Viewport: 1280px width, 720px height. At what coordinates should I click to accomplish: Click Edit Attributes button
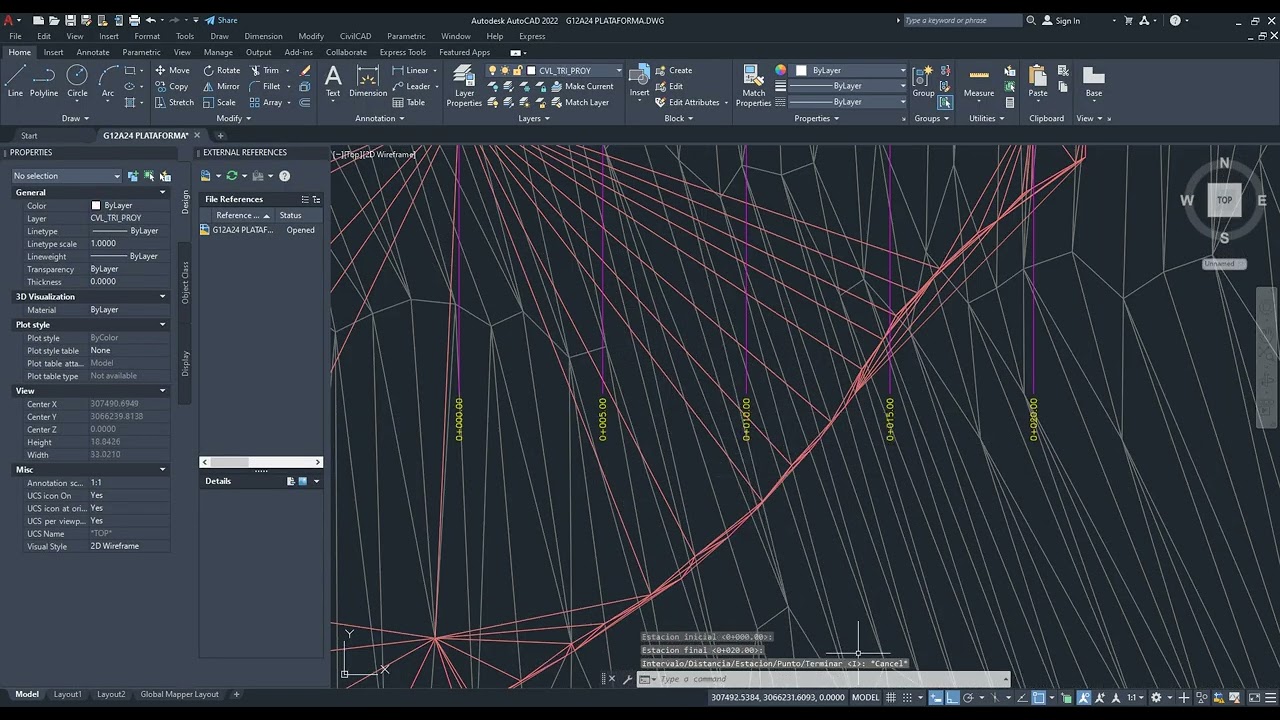click(x=688, y=102)
